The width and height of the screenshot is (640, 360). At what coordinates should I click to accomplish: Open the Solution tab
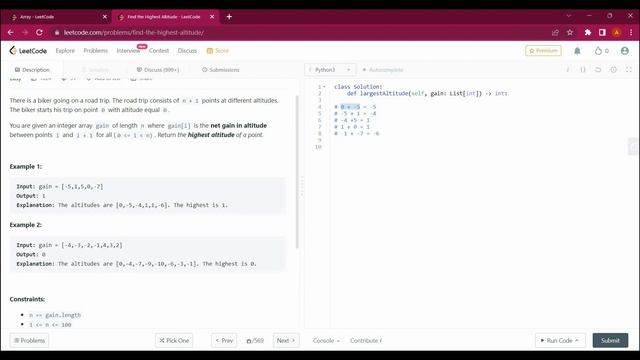coord(96,70)
